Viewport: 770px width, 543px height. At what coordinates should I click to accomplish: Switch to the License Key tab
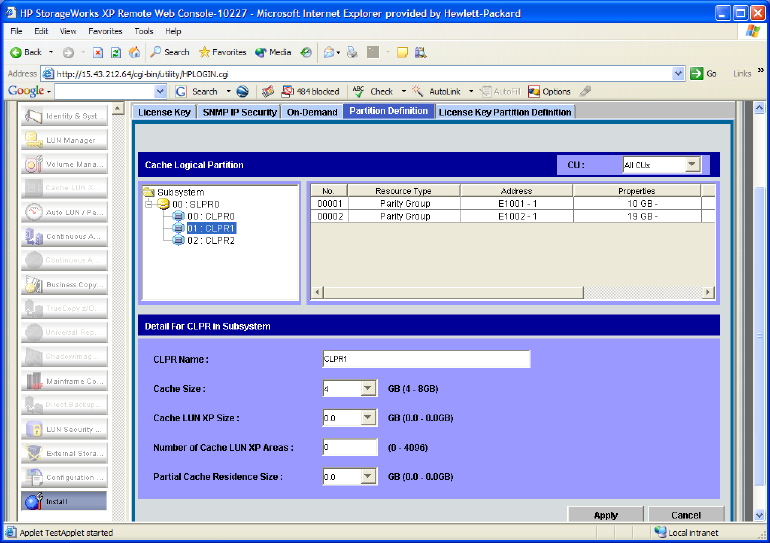[x=164, y=112]
